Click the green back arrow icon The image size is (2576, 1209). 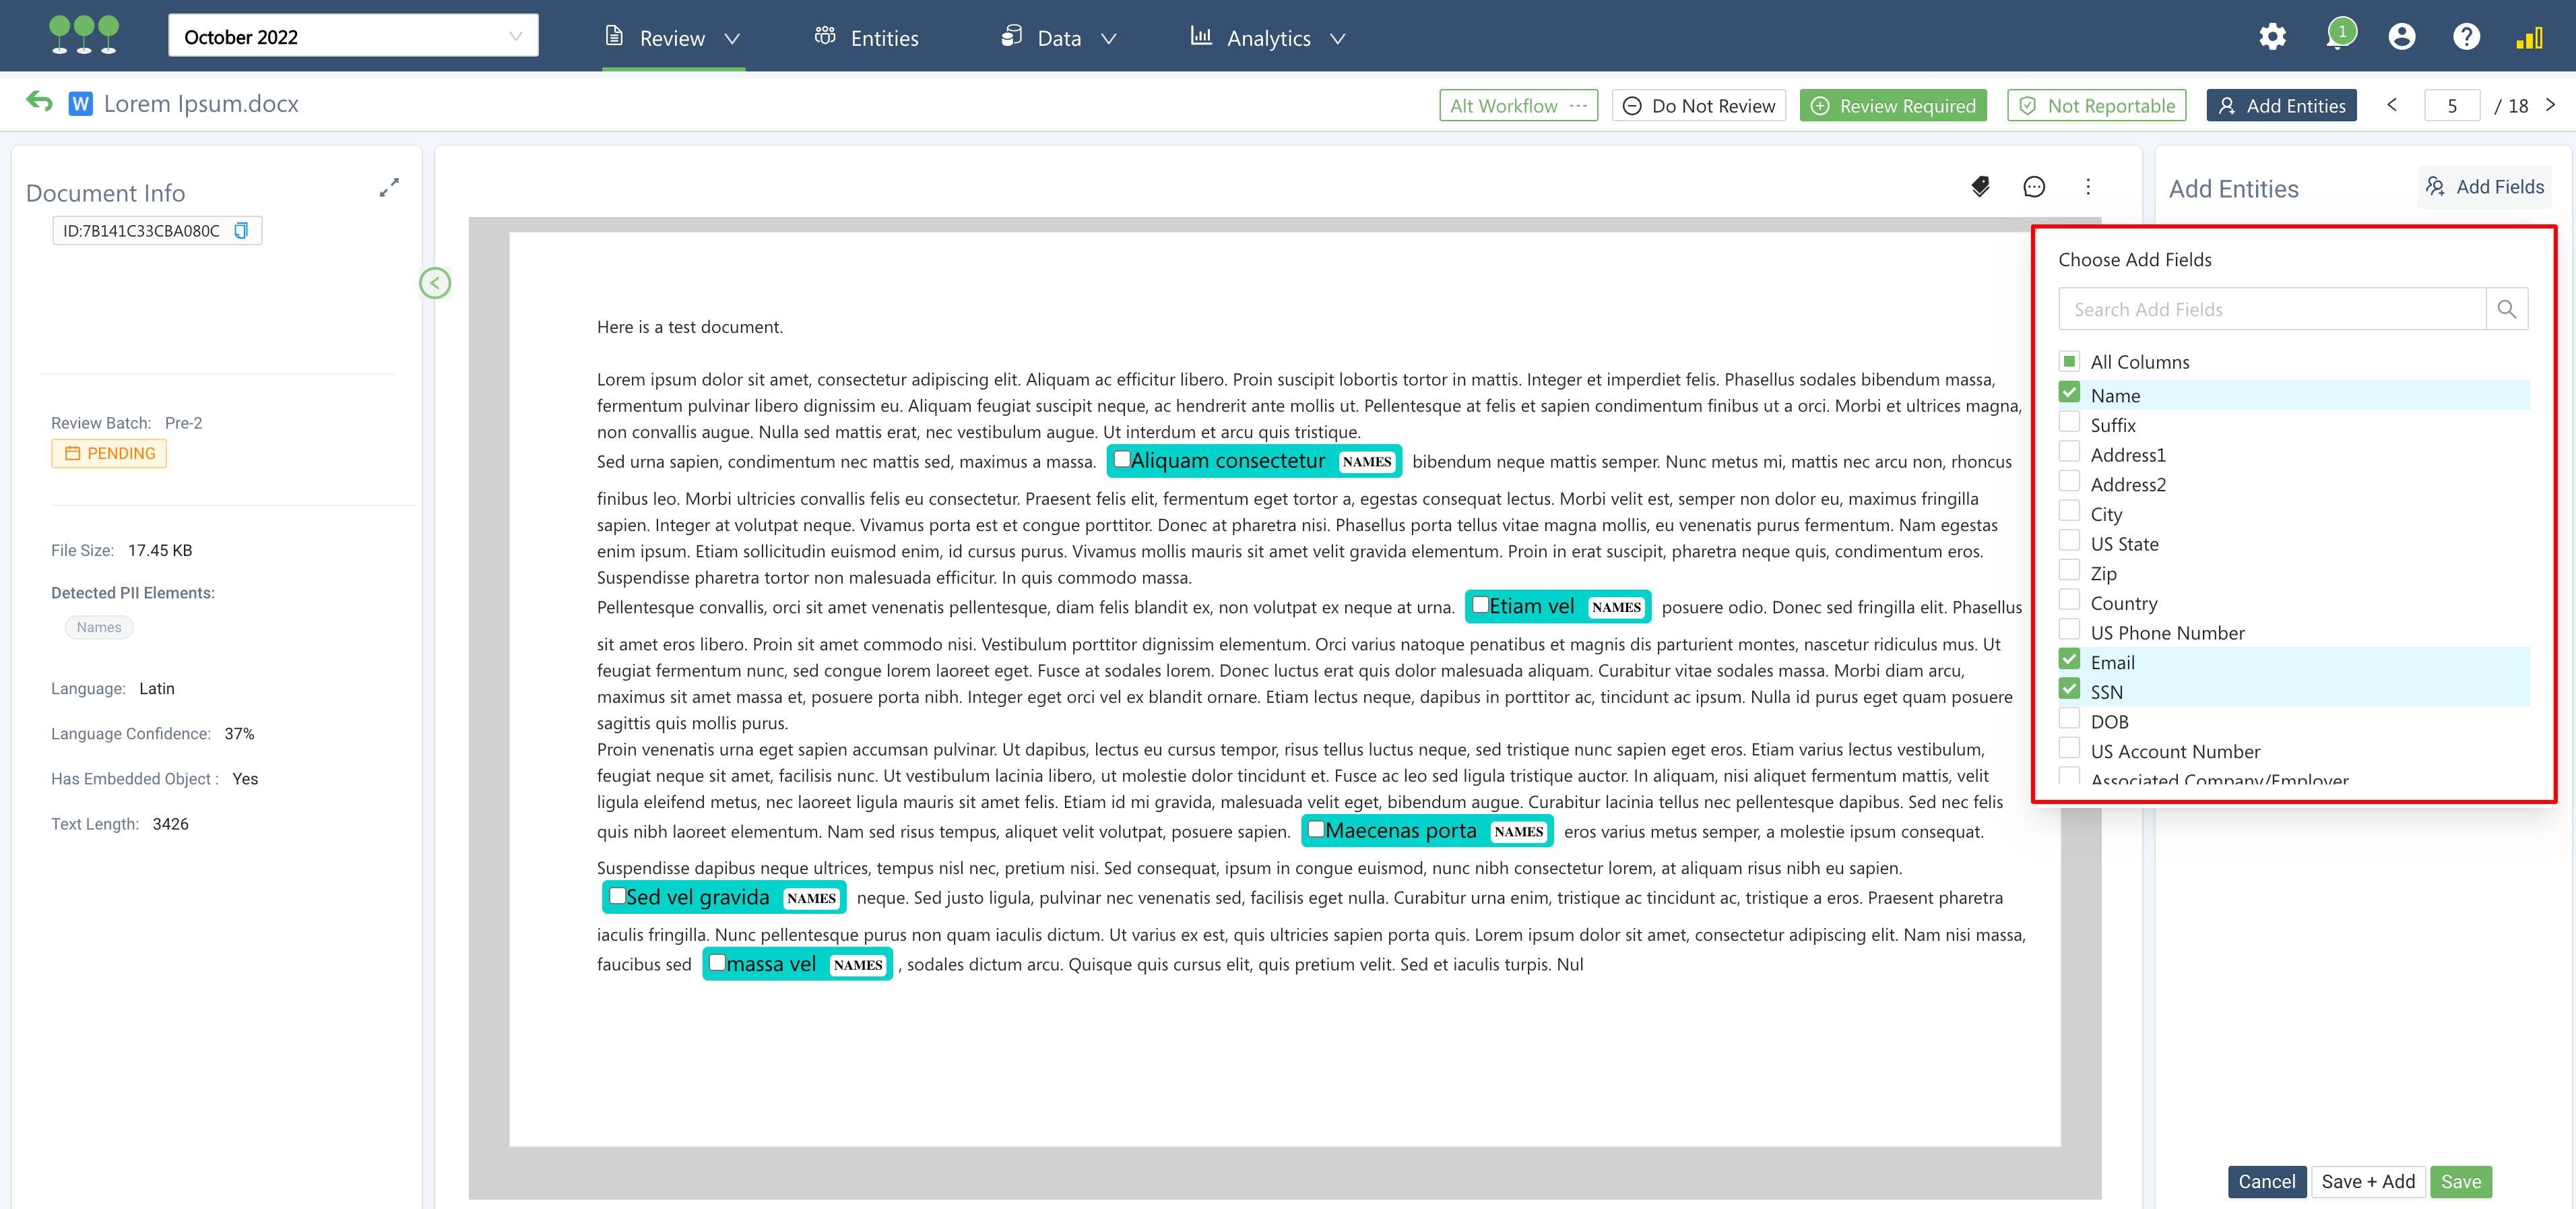click(x=39, y=102)
